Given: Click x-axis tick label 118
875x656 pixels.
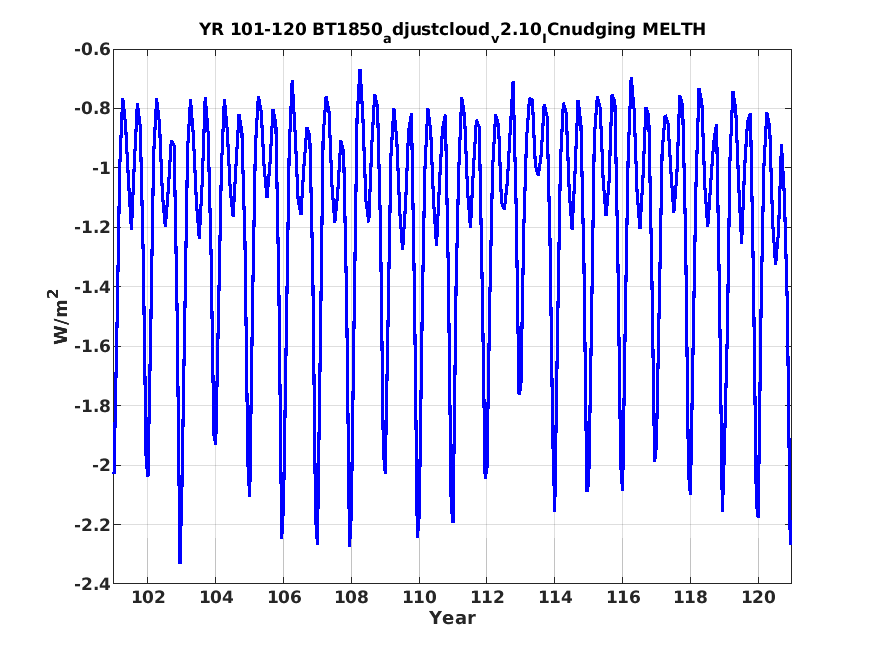Looking at the screenshot, I should [691, 597].
